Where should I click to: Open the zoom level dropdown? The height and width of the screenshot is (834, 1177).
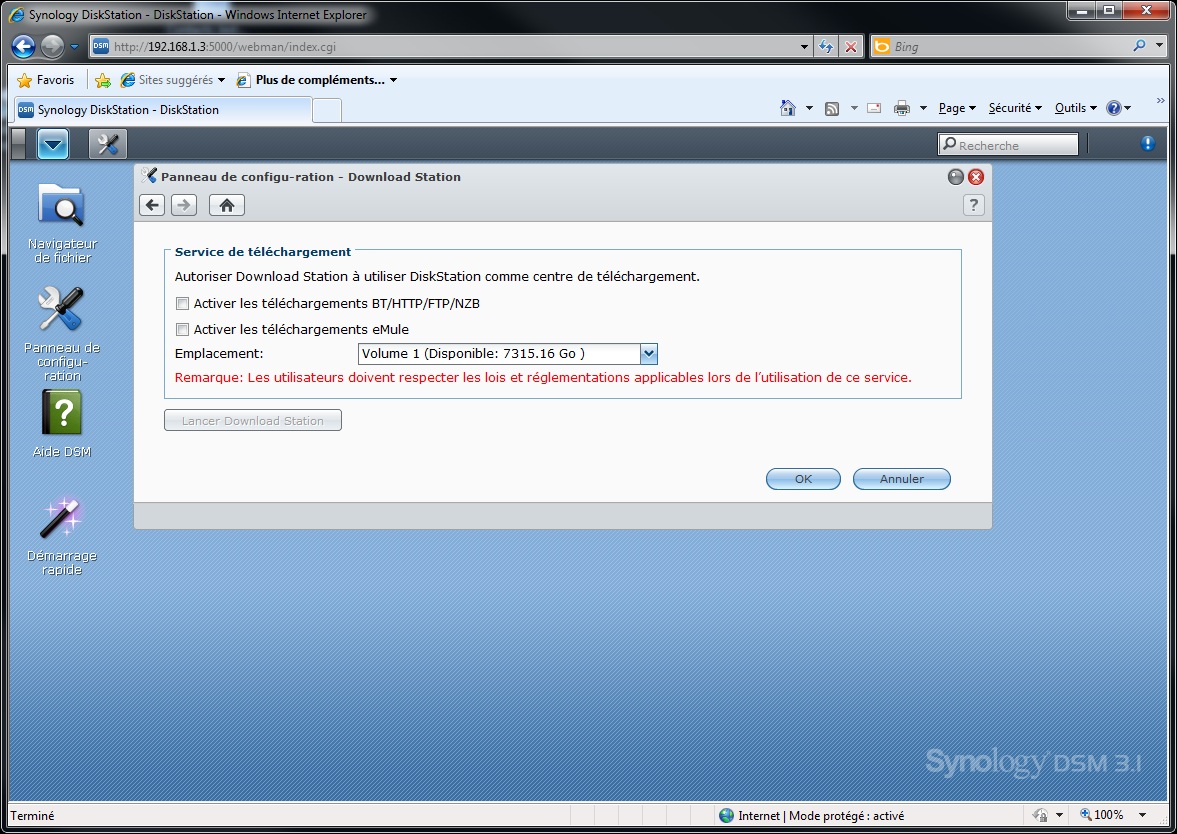[x=1142, y=815]
